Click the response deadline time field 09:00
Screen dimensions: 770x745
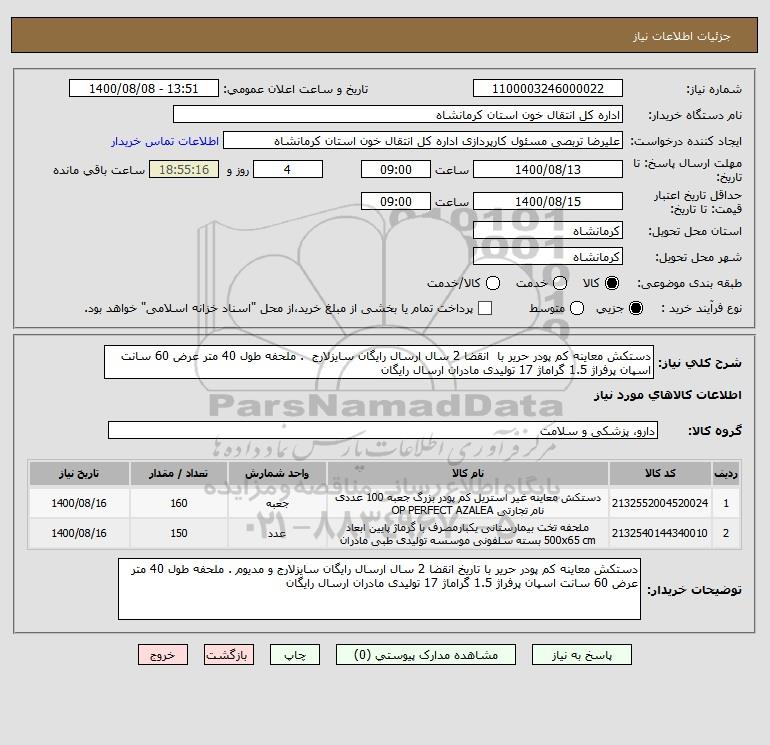pos(396,169)
